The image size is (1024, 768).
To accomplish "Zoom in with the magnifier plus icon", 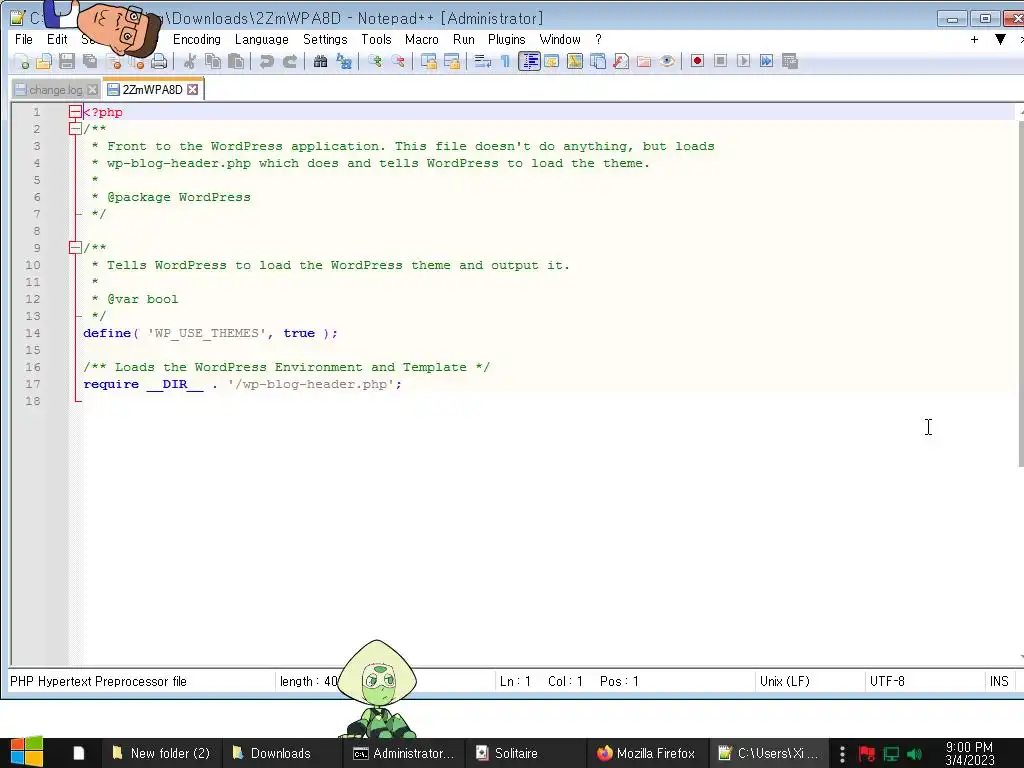I will [x=374, y=61].
